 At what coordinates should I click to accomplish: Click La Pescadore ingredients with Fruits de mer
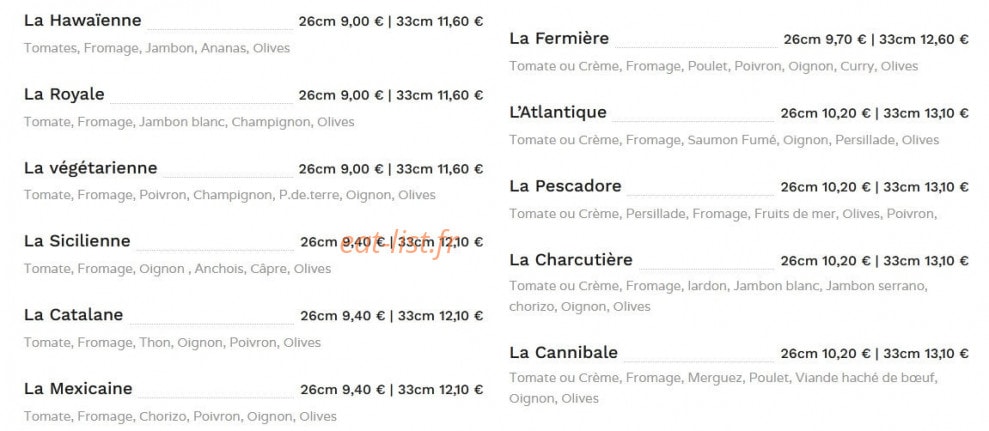click(723, 214)
